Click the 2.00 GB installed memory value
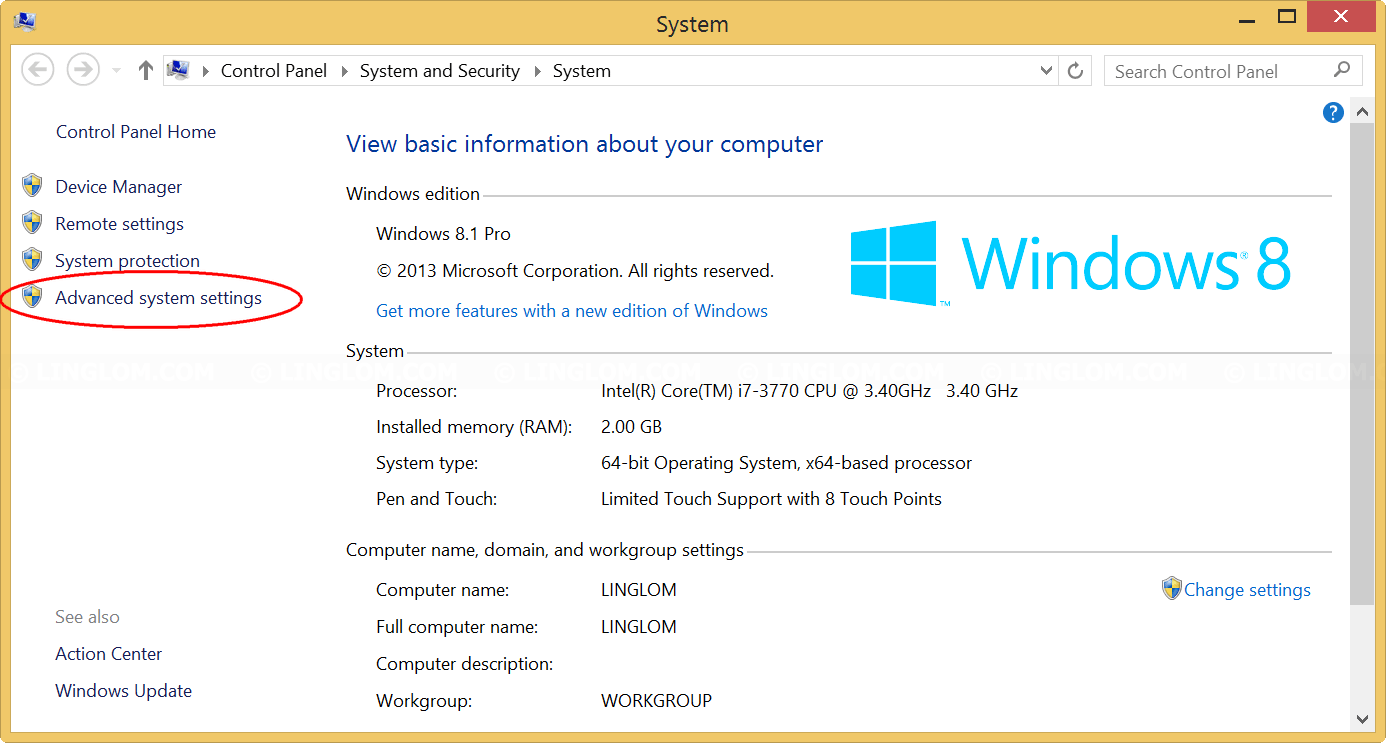 [x=632, y=427]
